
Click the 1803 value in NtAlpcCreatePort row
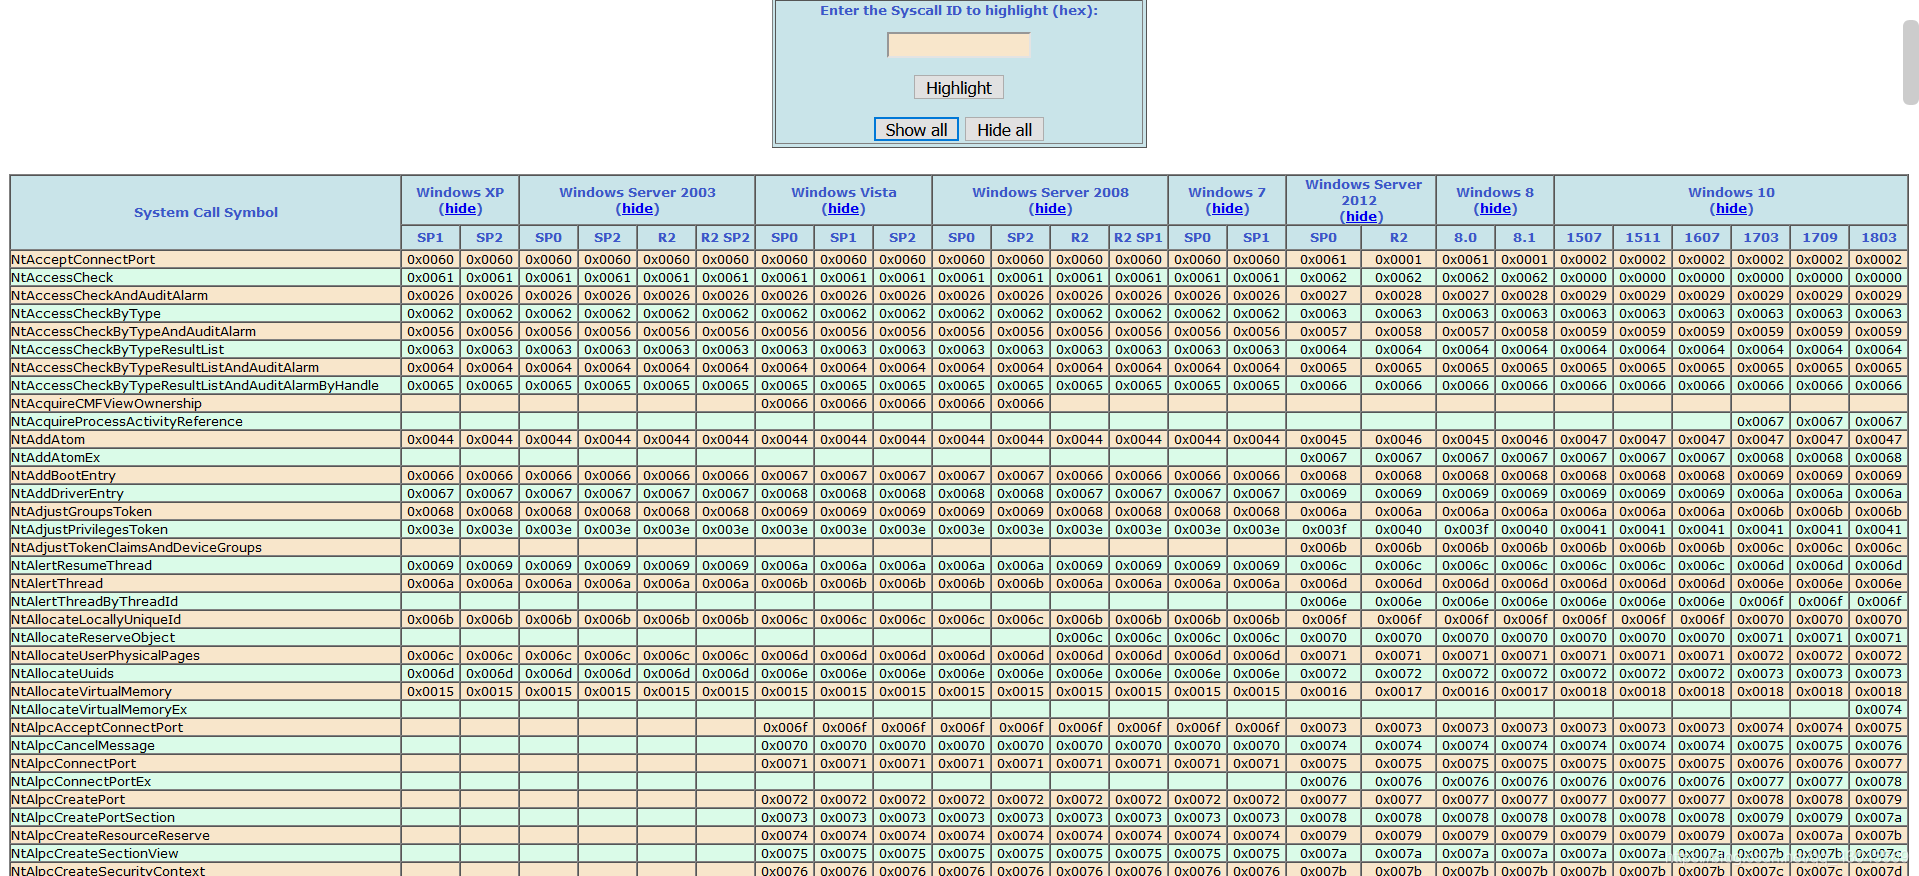click(x=1878, y=800)
